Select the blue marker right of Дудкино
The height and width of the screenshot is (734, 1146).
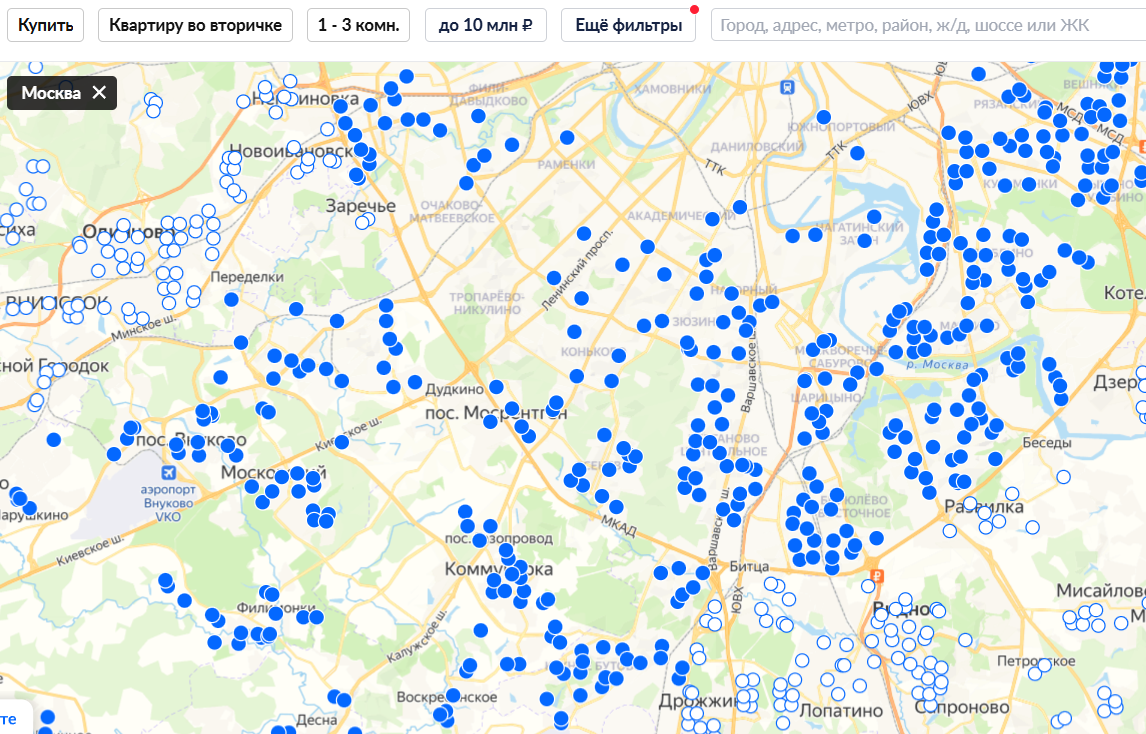click(496, 387)
